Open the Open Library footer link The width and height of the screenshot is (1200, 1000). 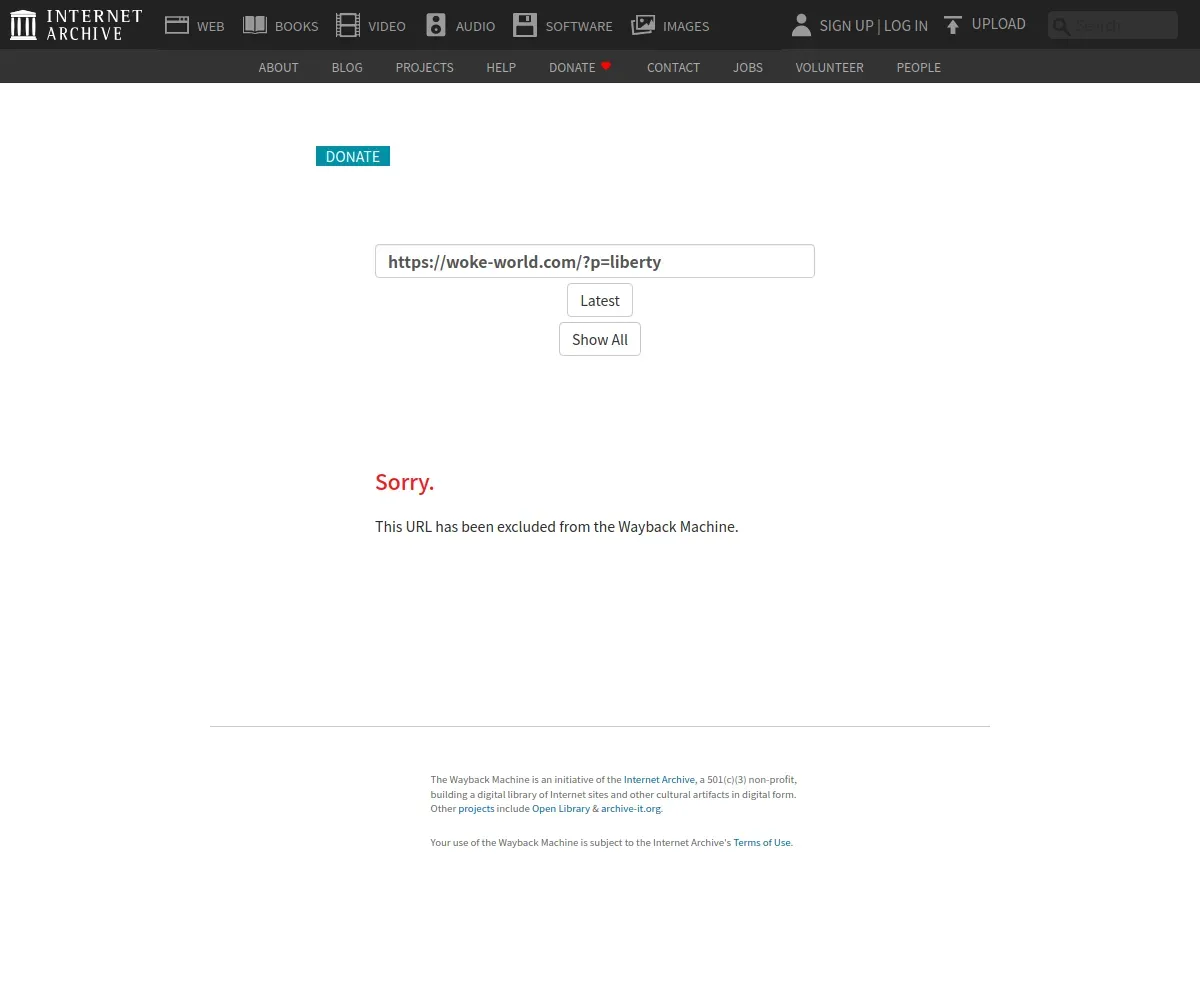(561, 808)
